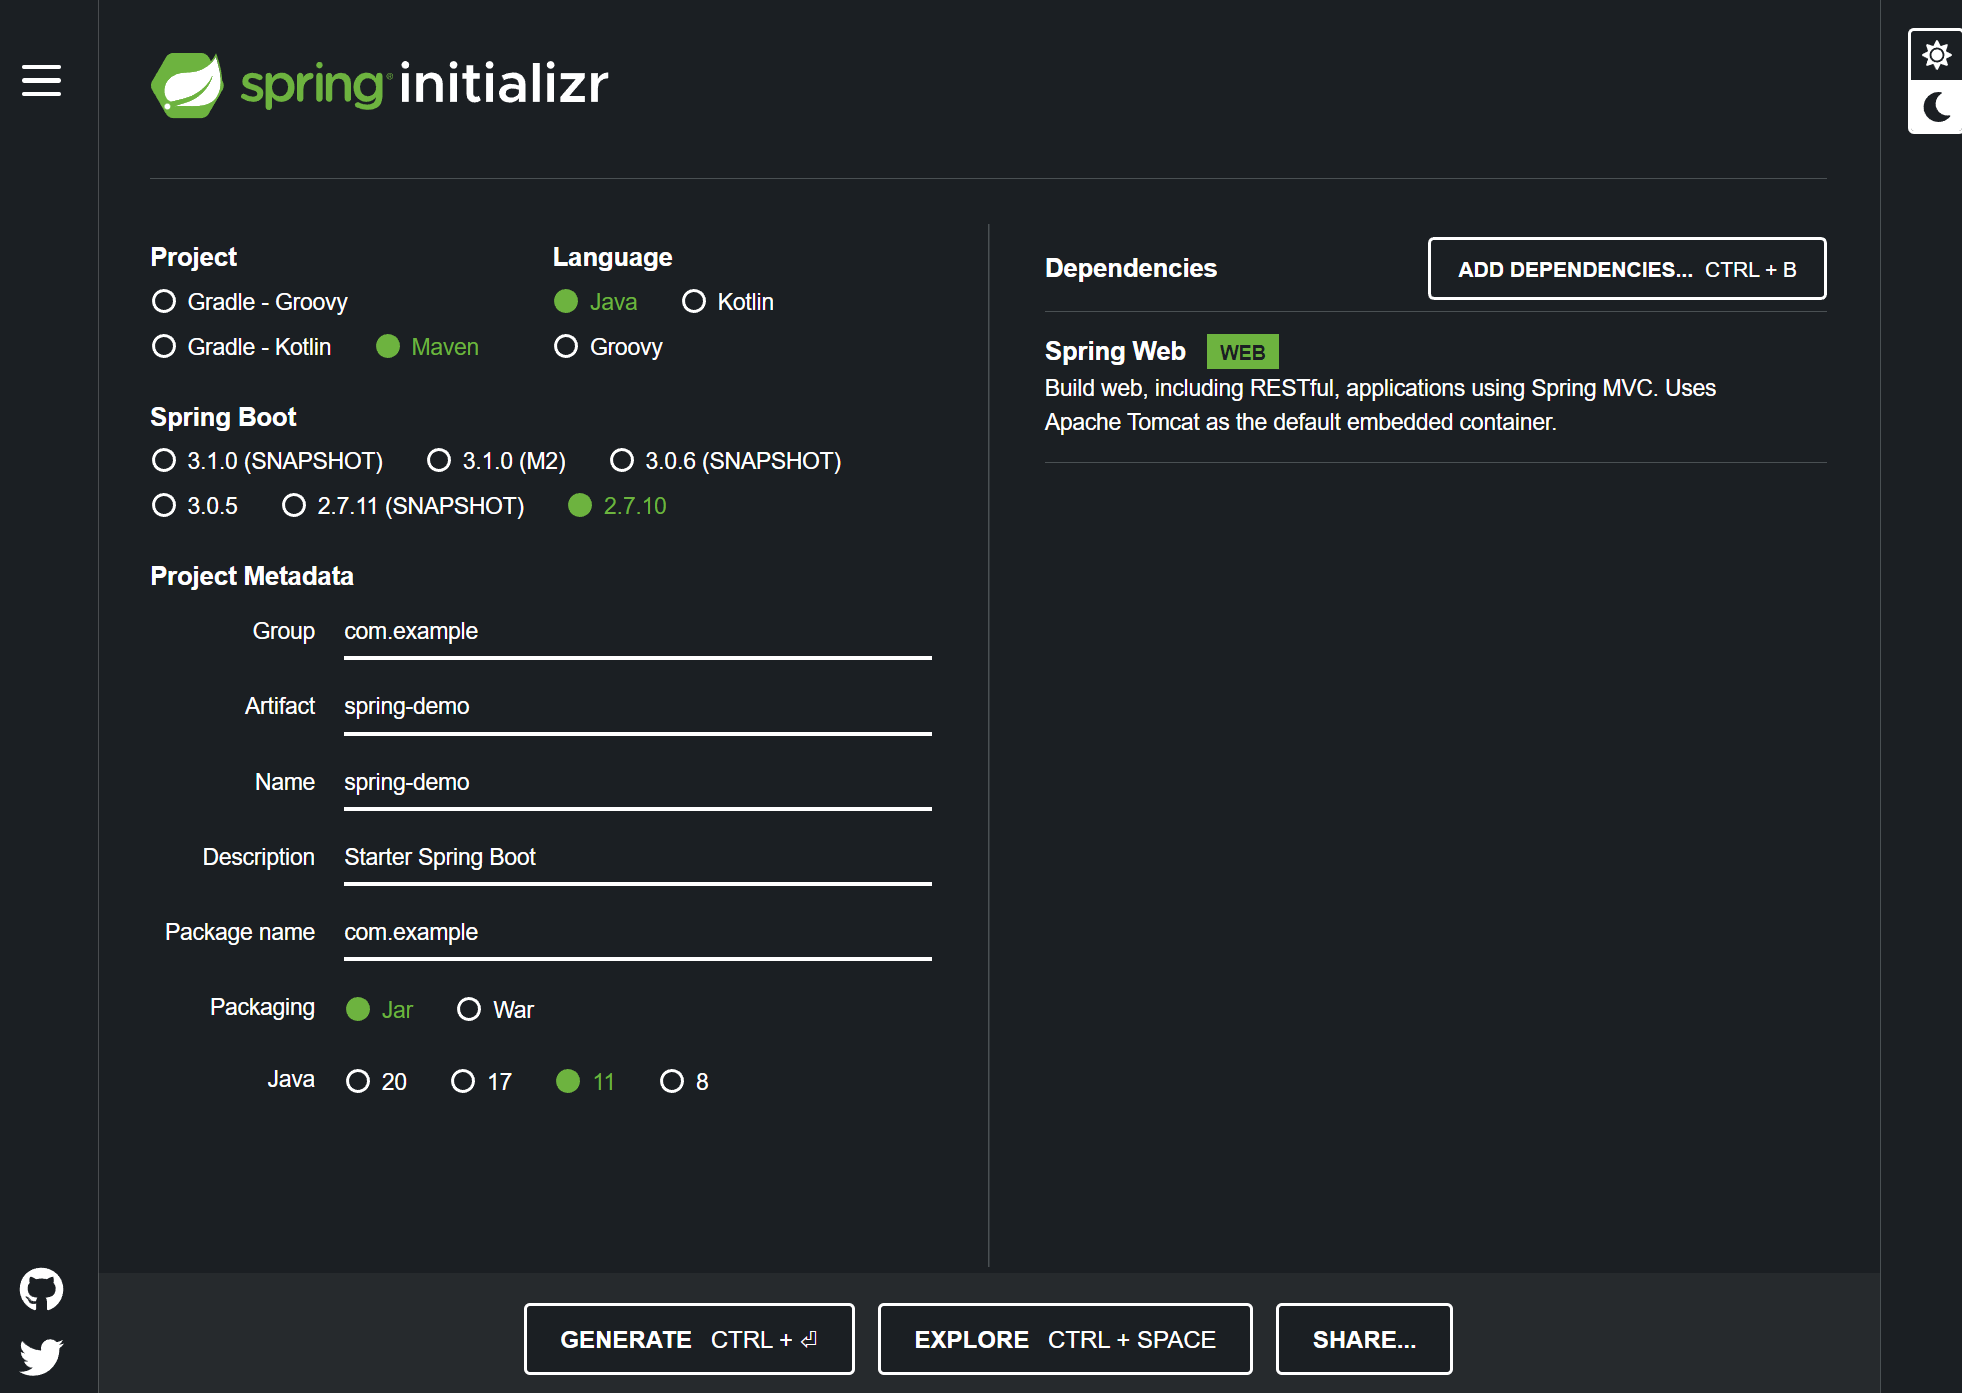Click the Generate button
Viewport: 1962px width, 1393px height.
click(689, 1339)
